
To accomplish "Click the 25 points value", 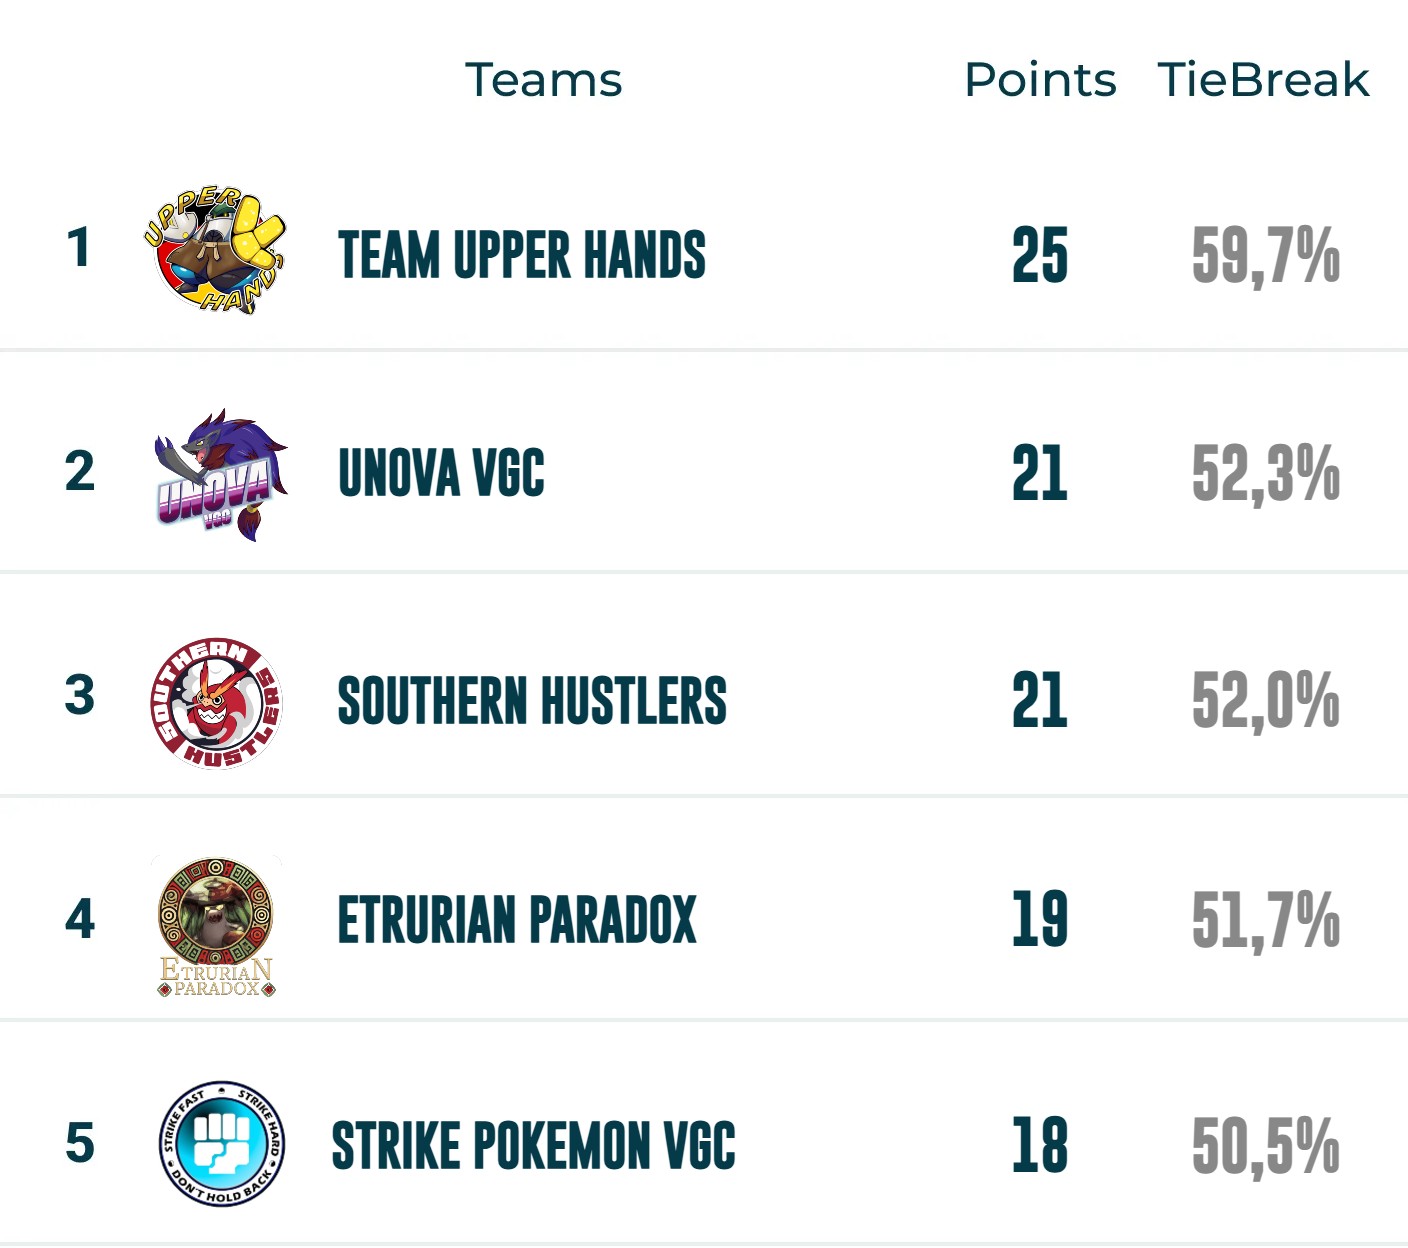I will click(1040, 255).
